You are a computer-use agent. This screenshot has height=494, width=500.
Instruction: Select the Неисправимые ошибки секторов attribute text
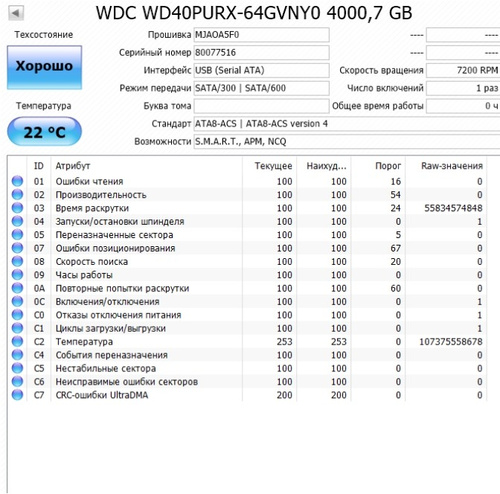tap(127, 382)
